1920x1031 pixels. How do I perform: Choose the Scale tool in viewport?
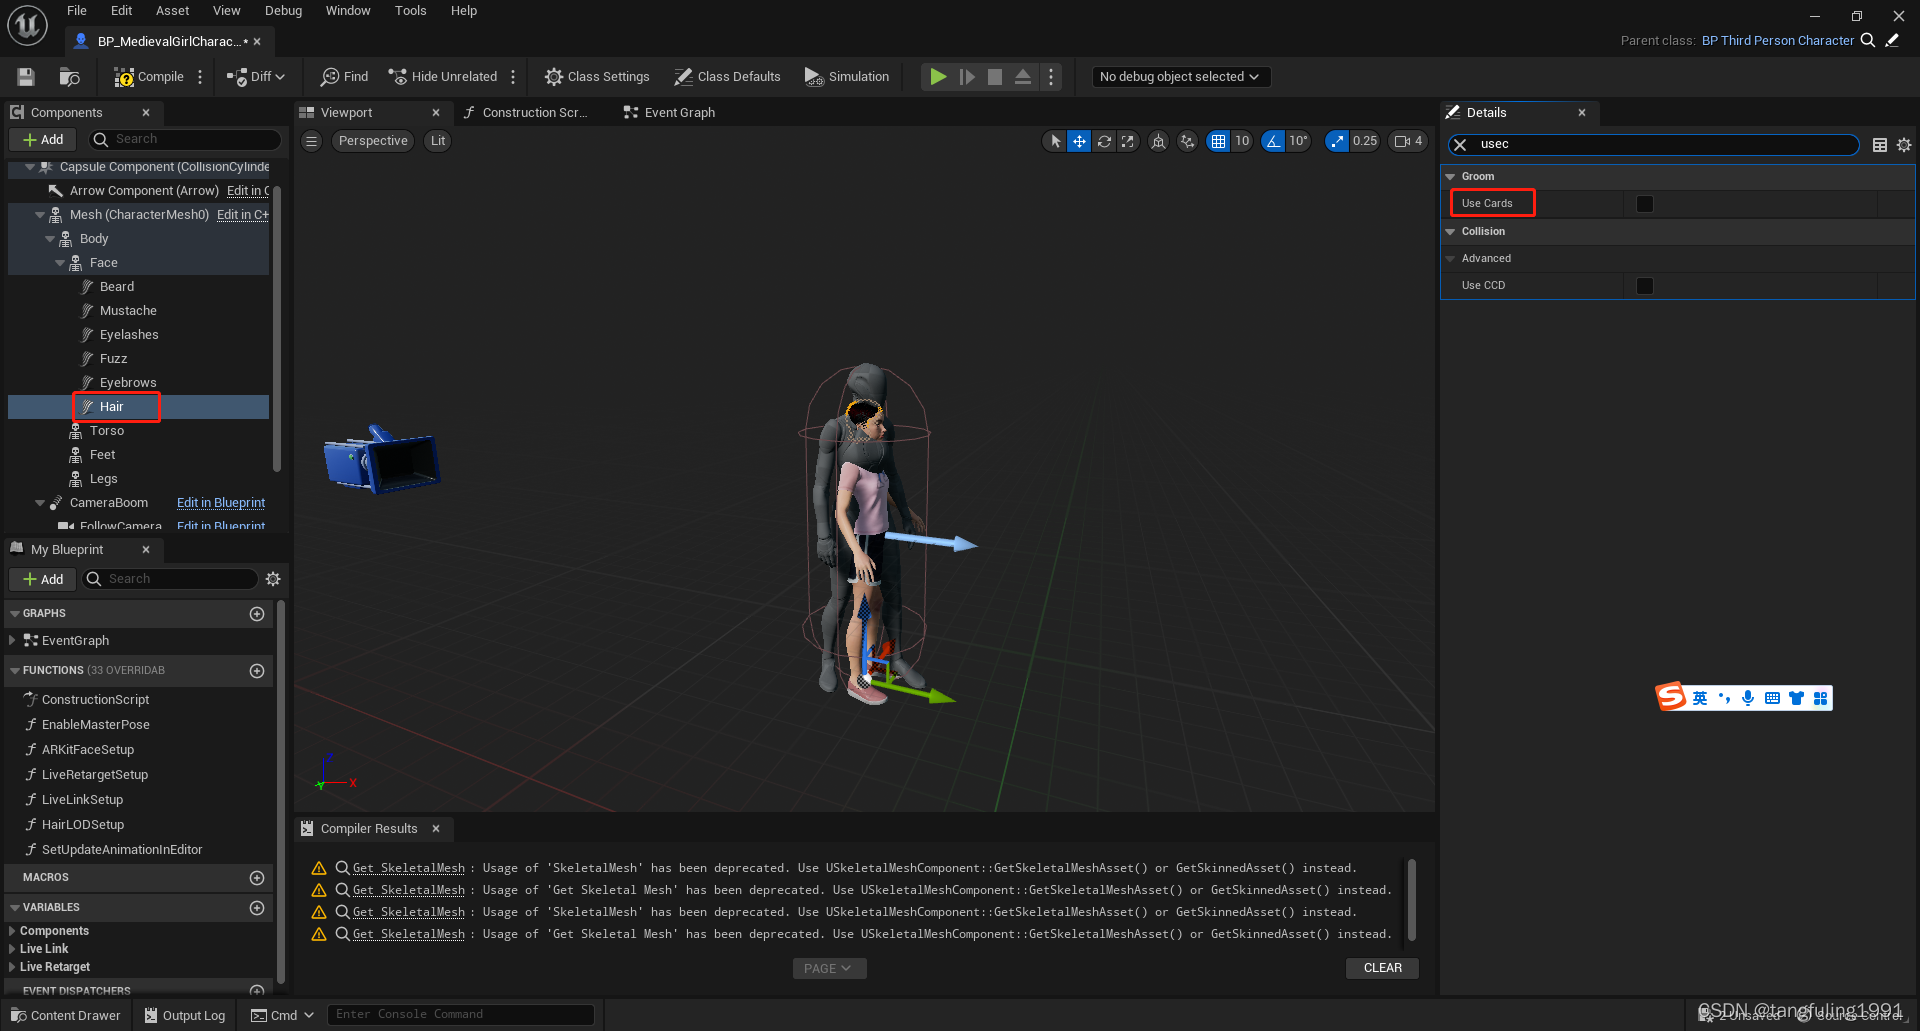(x=1128, y=141)
